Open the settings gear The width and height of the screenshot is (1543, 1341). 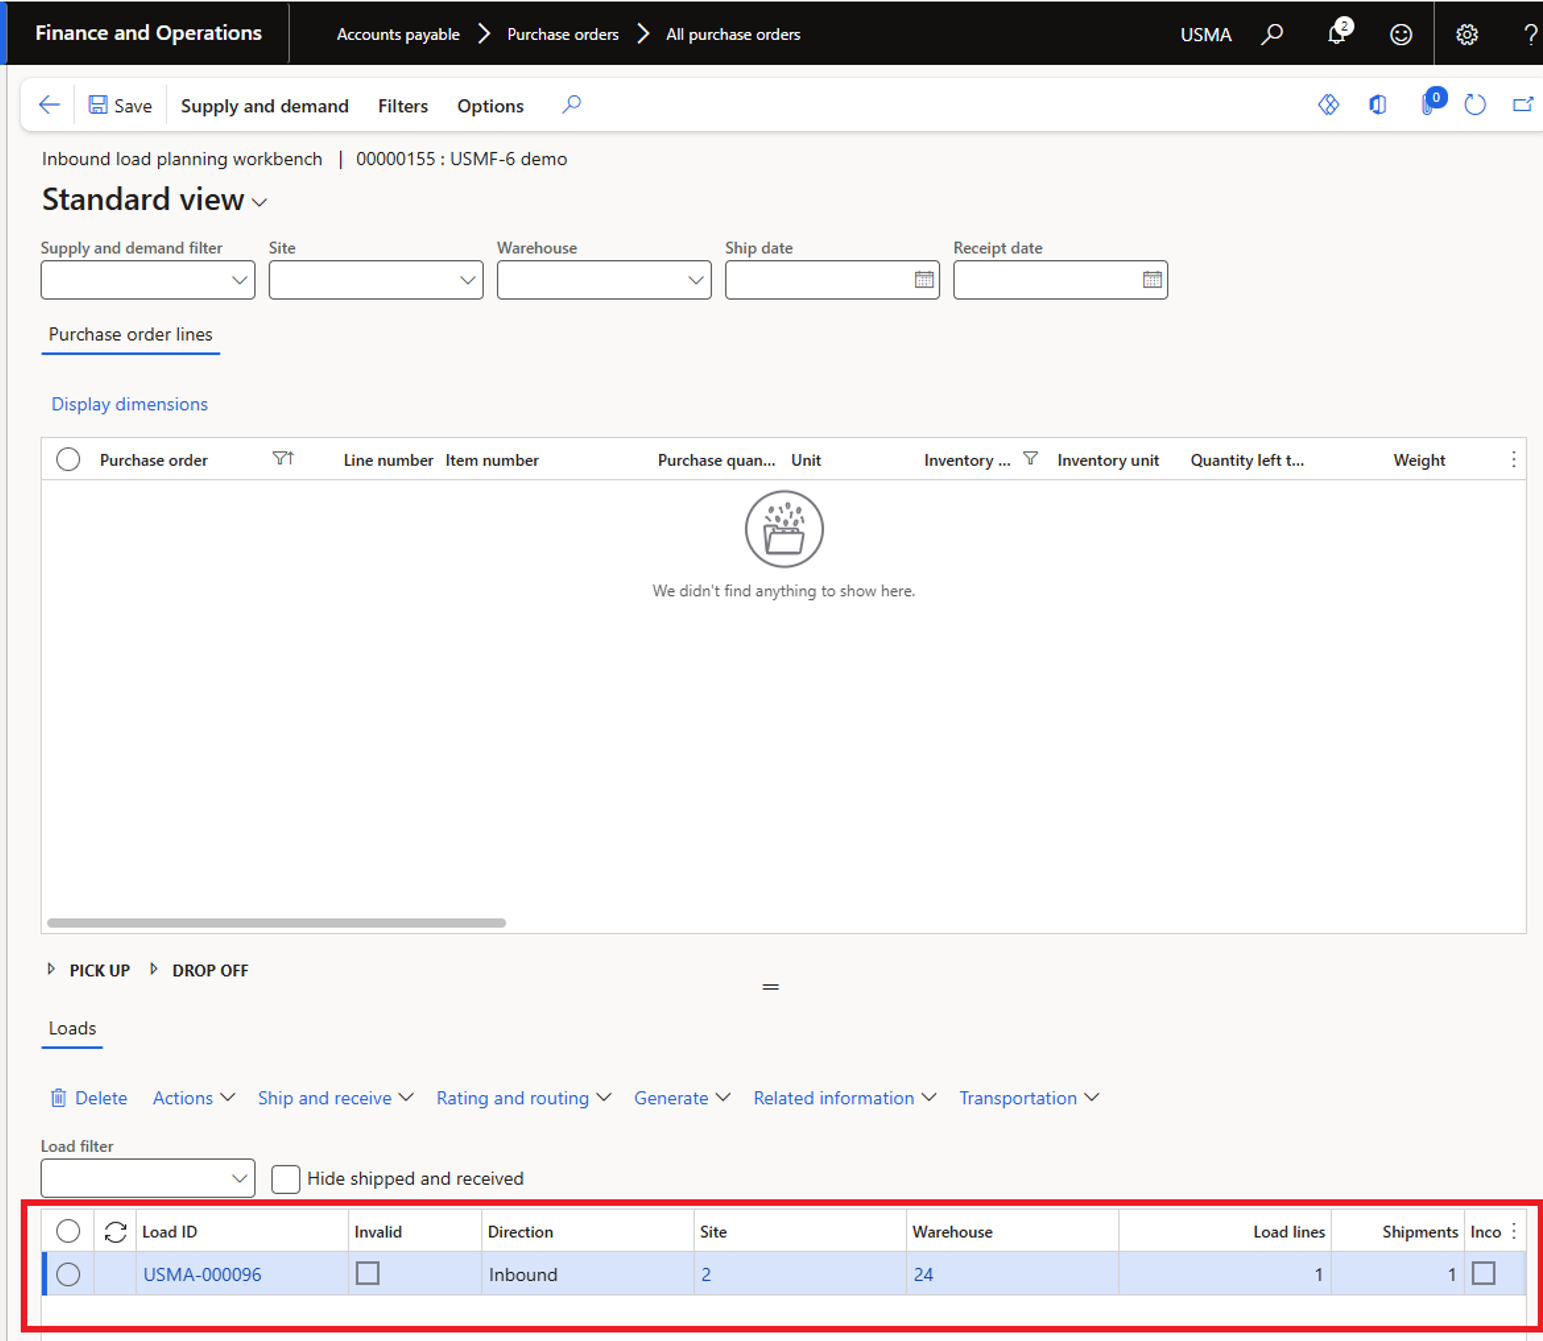point(1467,34)
